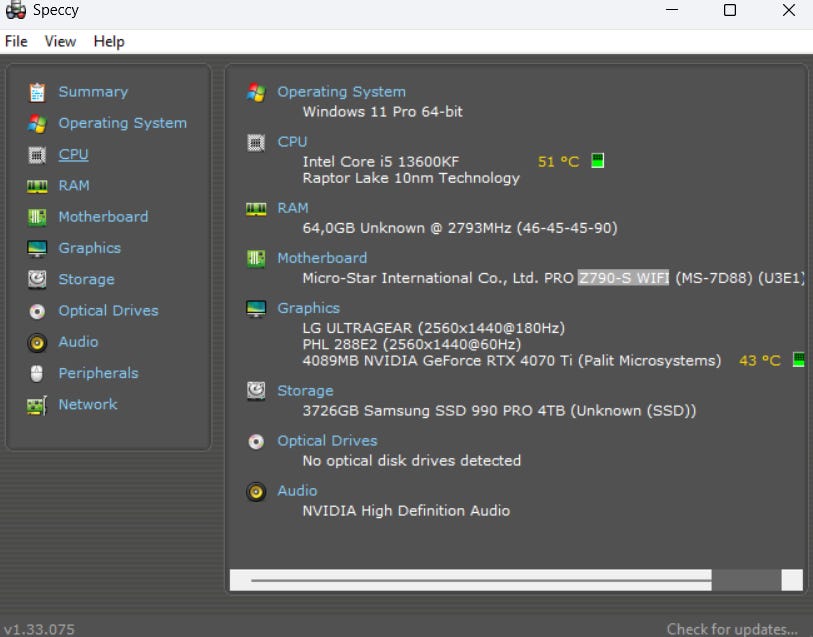The height and width of the screenshot is (637, 813).
Task: Click the NVIDIA GeForce RTX 4070 Ti line
Action: [x=512, y=361]
